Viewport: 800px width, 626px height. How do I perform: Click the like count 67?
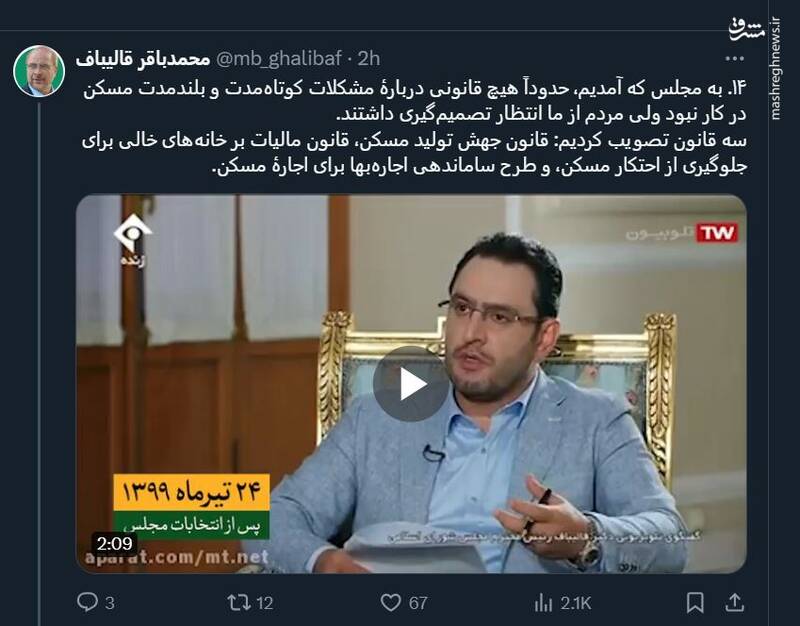418,604
